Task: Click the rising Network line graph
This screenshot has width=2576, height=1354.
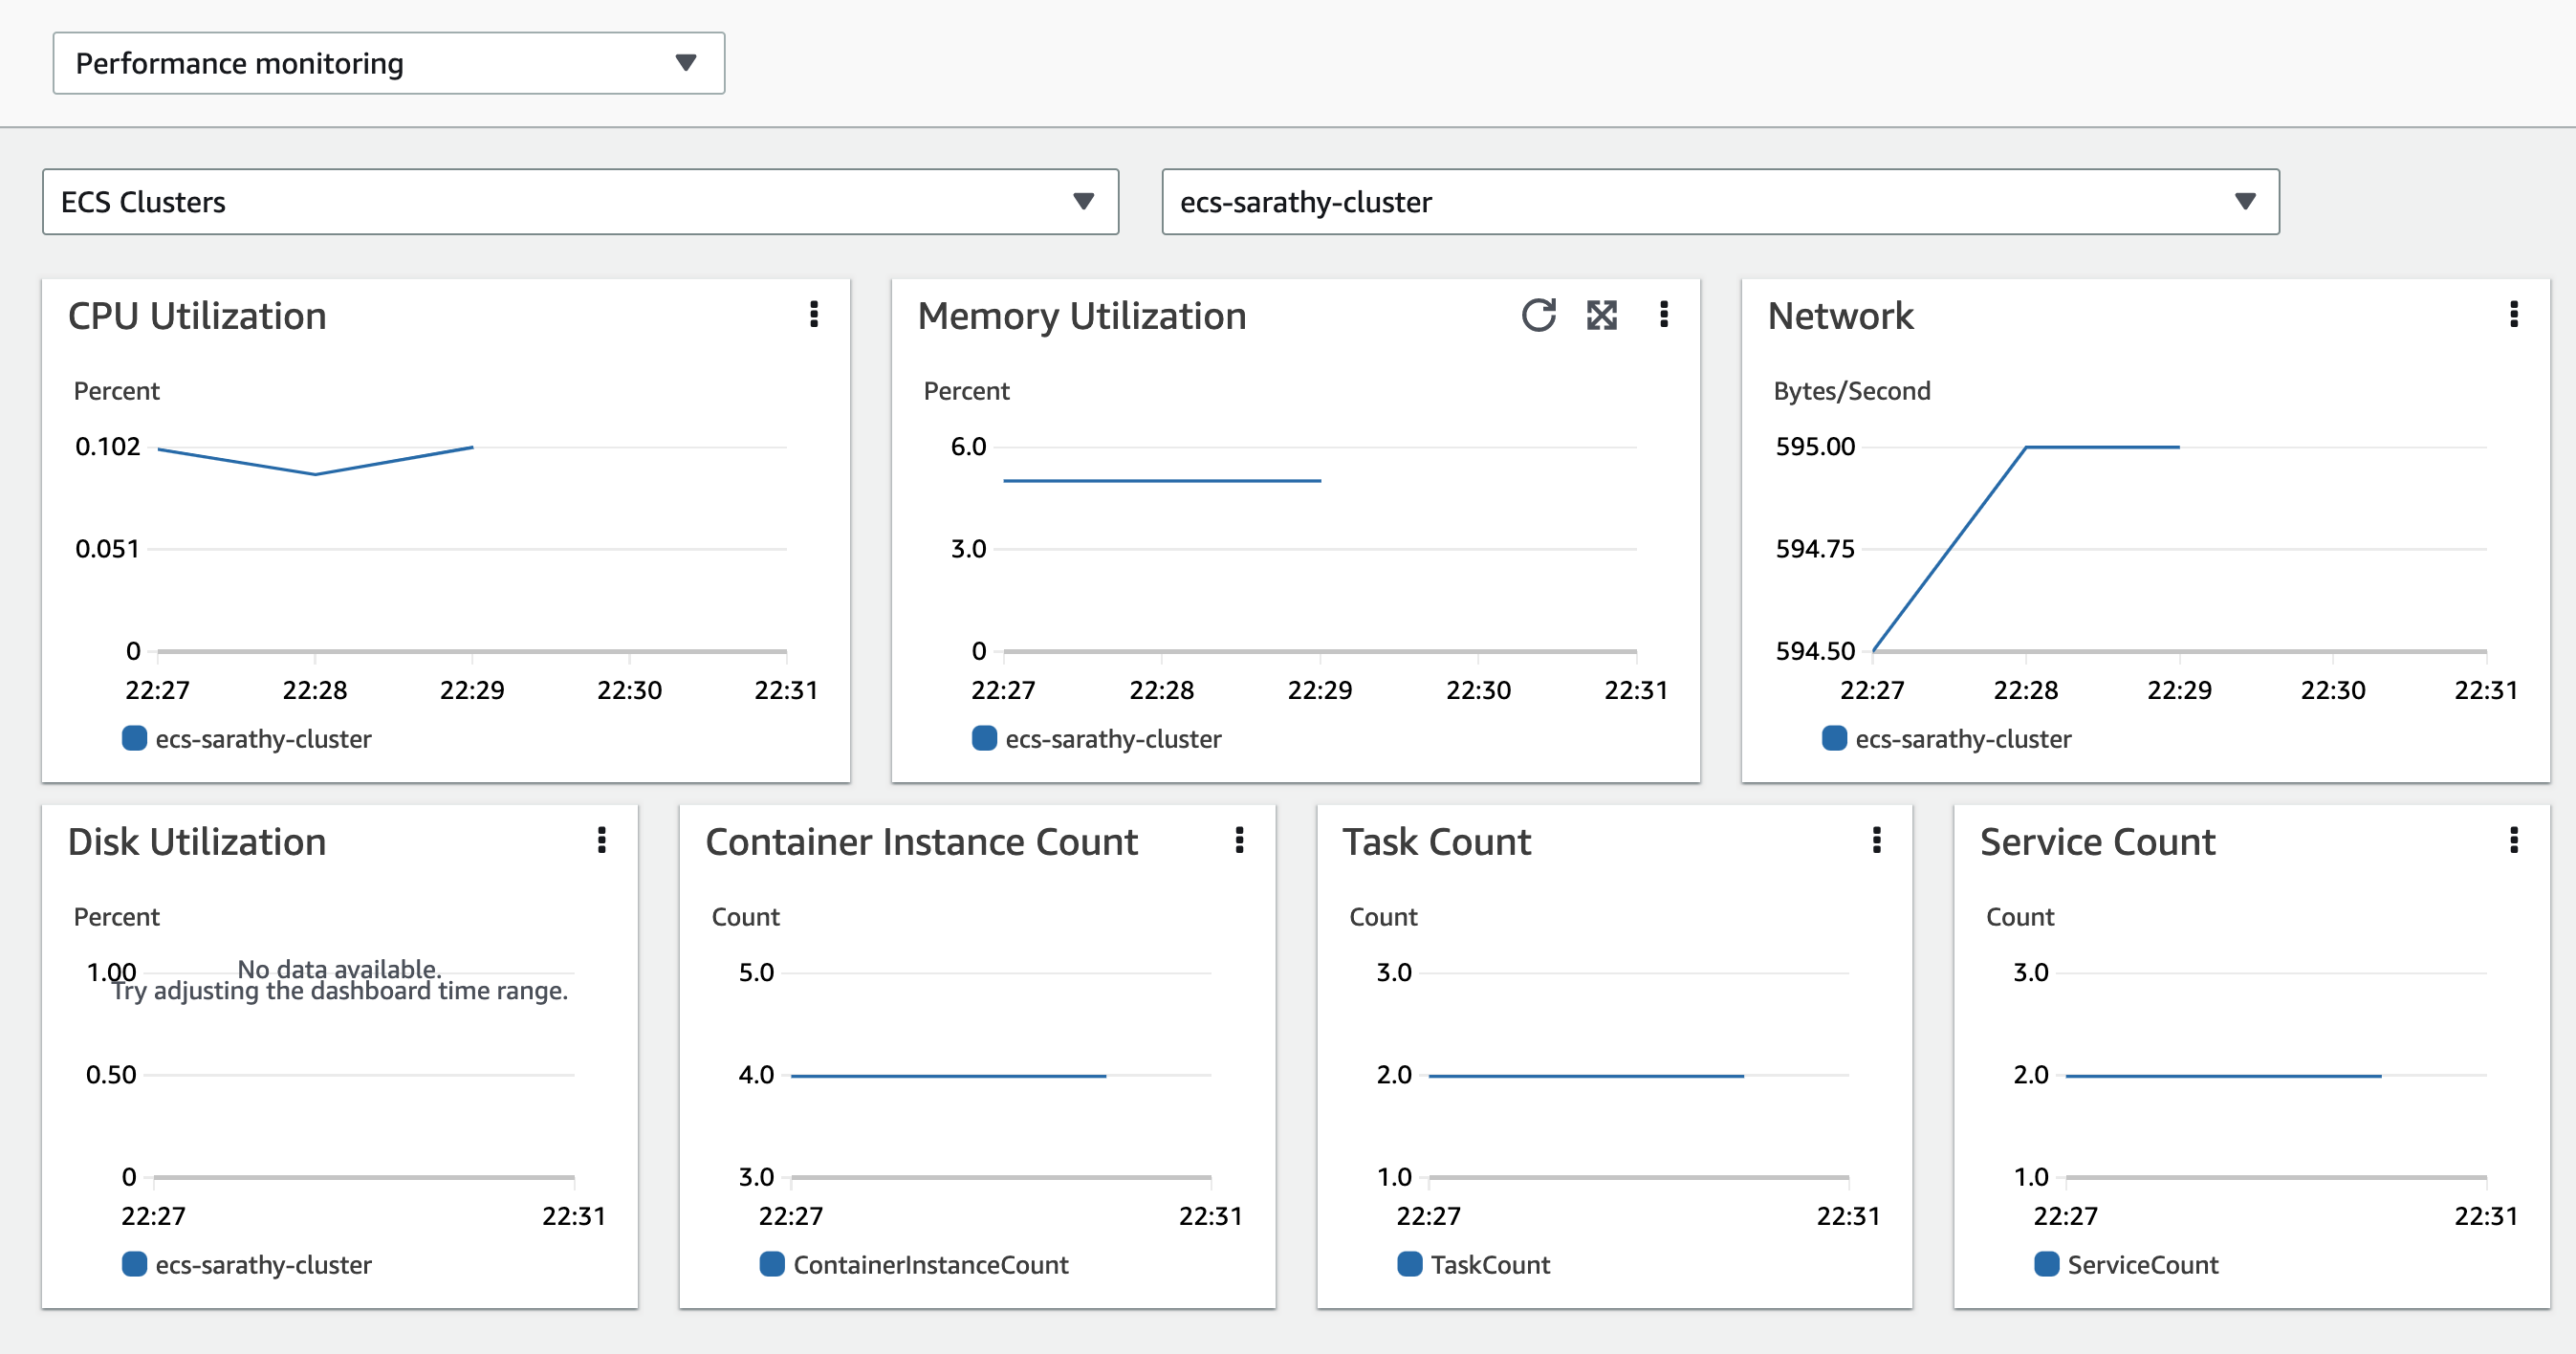Action: pyautogui.click(x=1950, y=548)
